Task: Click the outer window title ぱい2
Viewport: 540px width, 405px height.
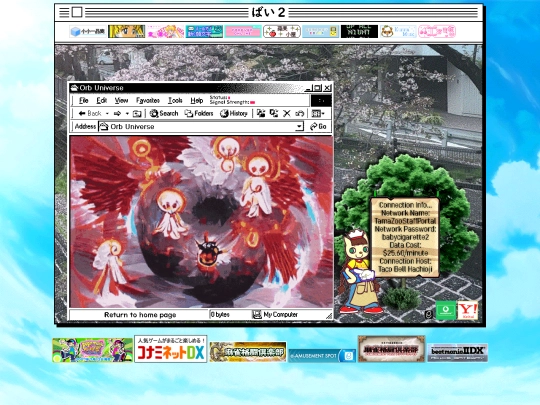Action: click(268, 13)
